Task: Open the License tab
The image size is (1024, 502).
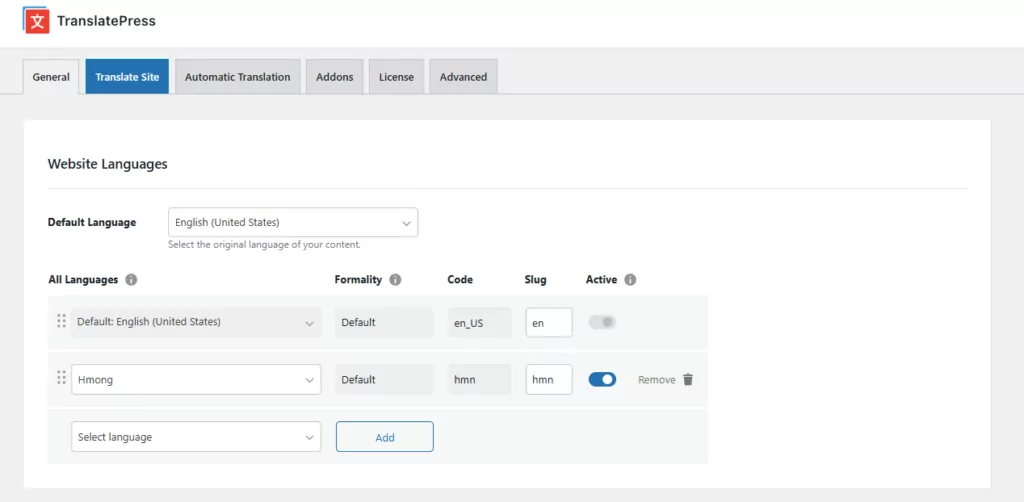Action: pos(396,76)
